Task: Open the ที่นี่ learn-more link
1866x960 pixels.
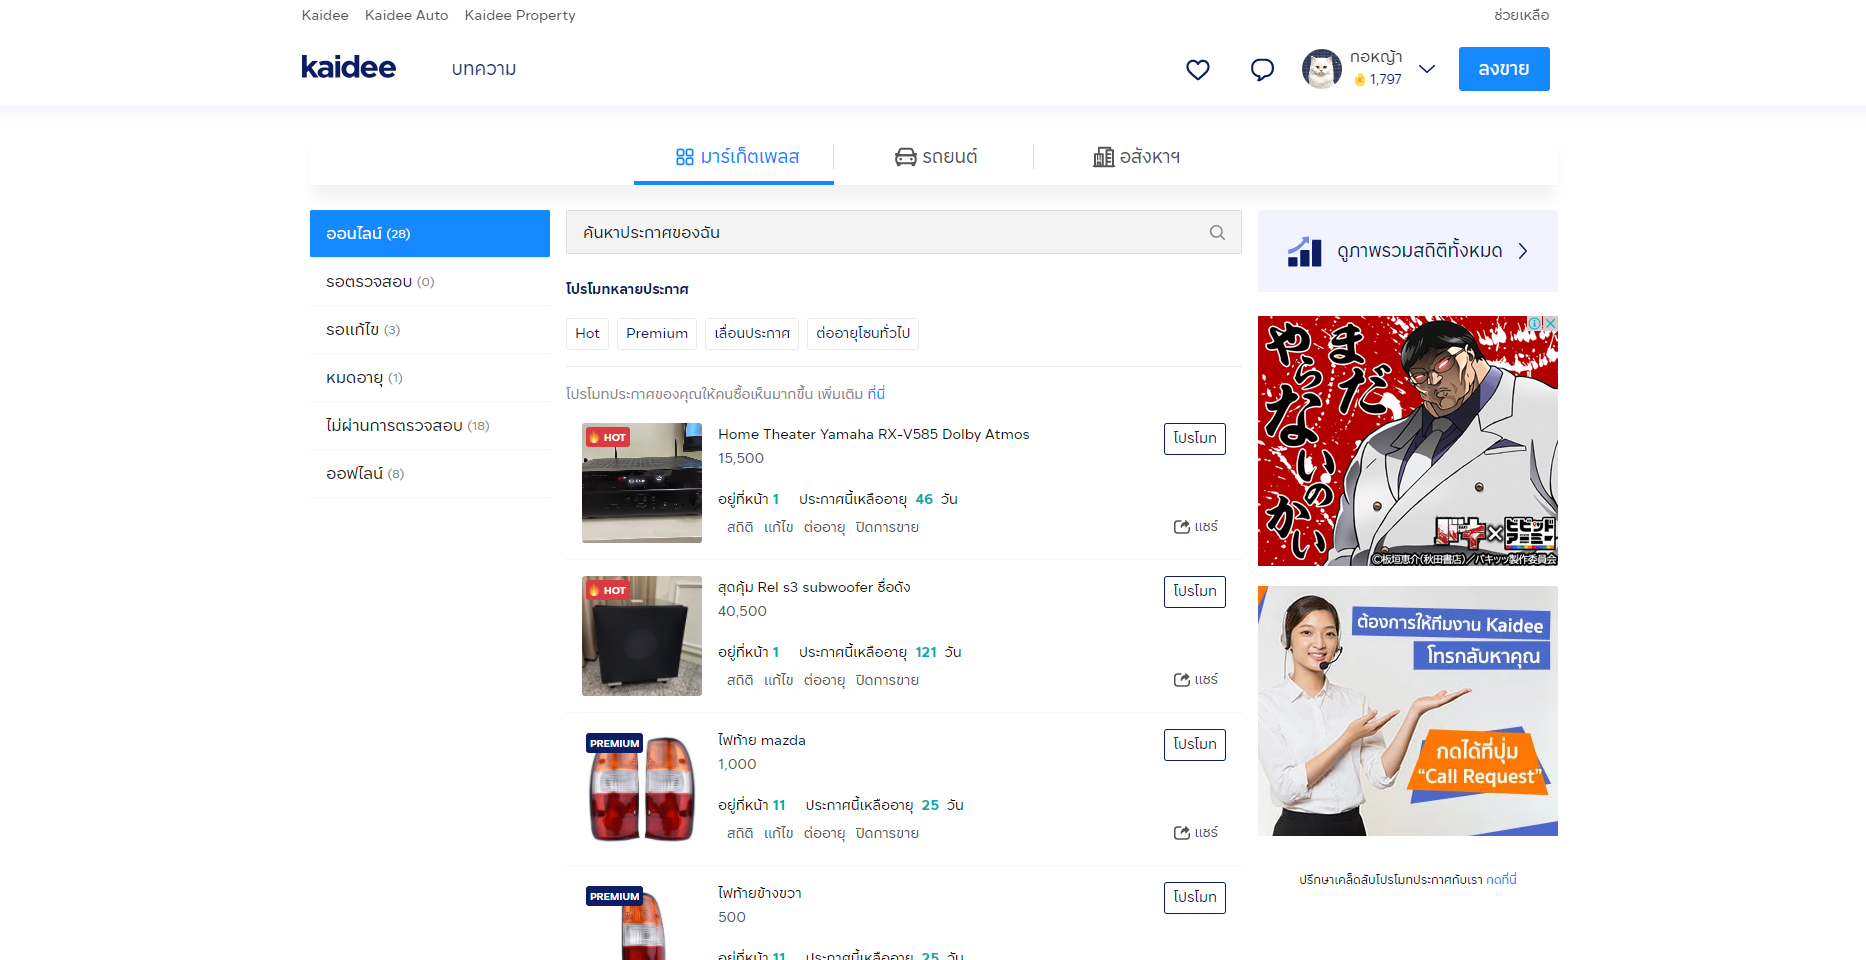Action: pos(876,394)
